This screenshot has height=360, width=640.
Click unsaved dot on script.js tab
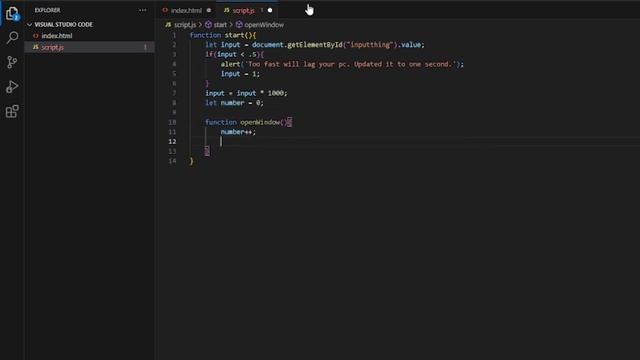pos(270,10)
